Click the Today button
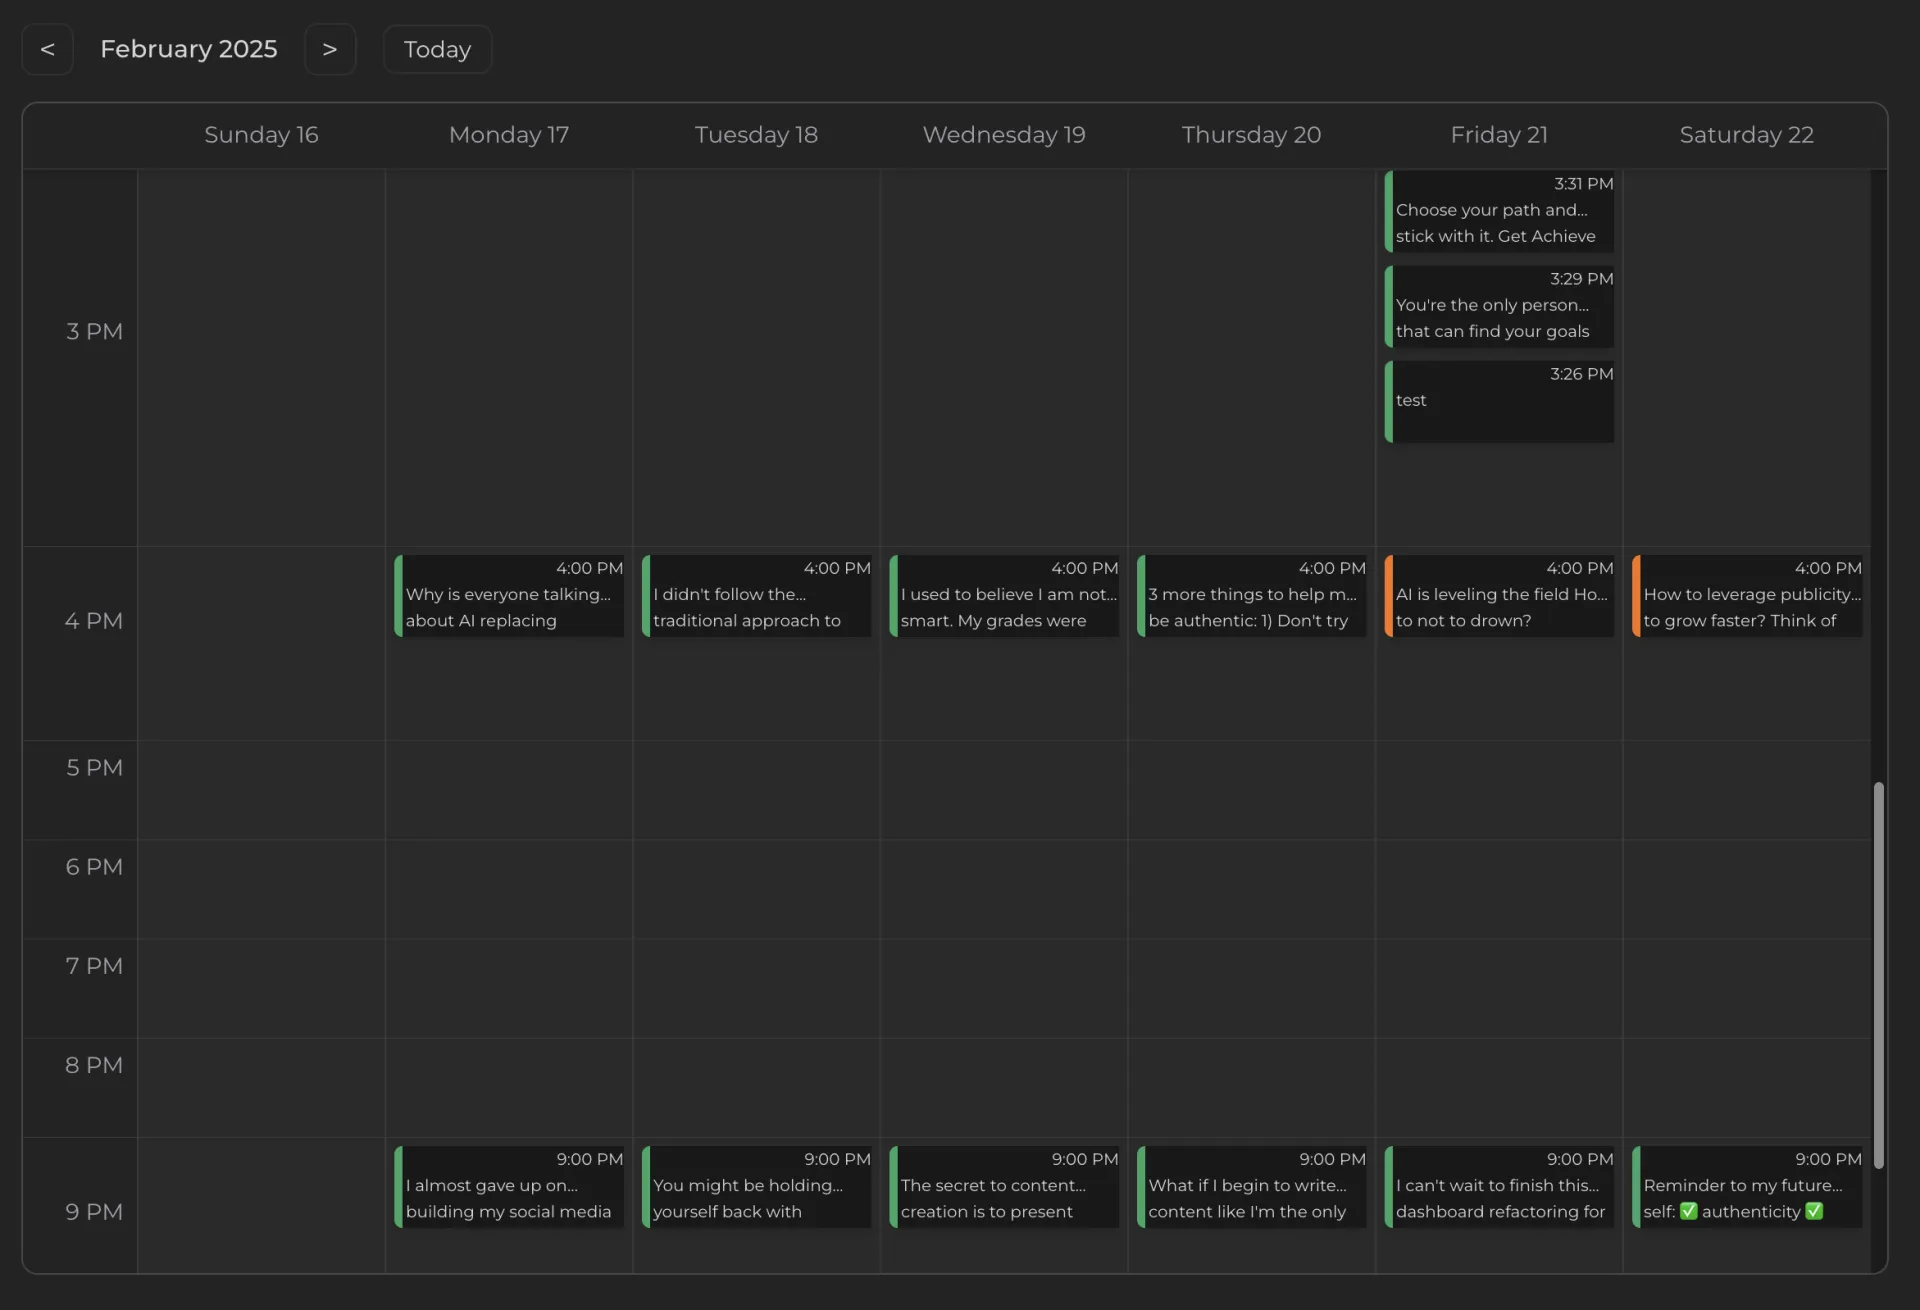Image resolution: width=1920 pixels, height=1310 pixels. point(437,49)
